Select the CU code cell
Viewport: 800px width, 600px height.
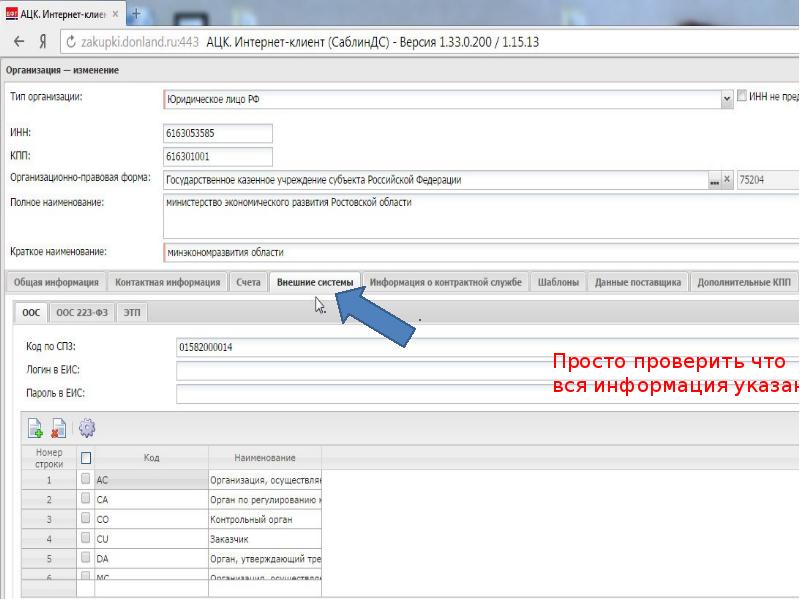(x=152, y=539)
